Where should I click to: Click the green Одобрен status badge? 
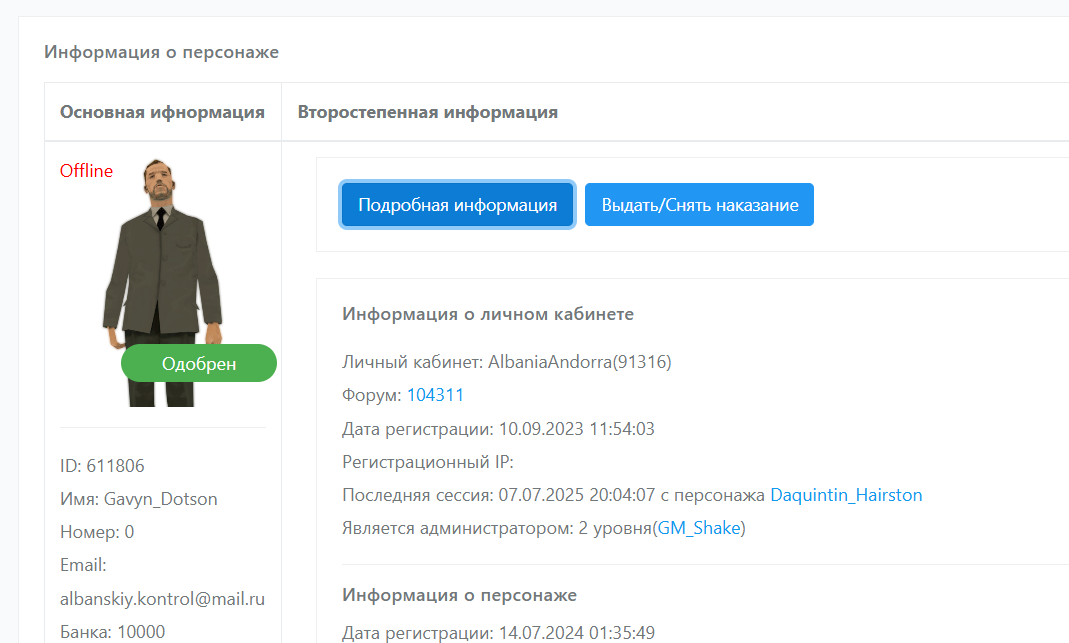[x=199, y=363]
